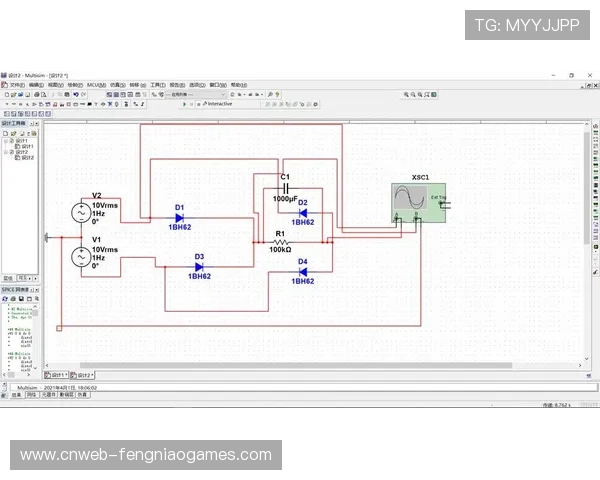
Task: Click resistor R1 100kΩ component
Action: pos(281,241)
